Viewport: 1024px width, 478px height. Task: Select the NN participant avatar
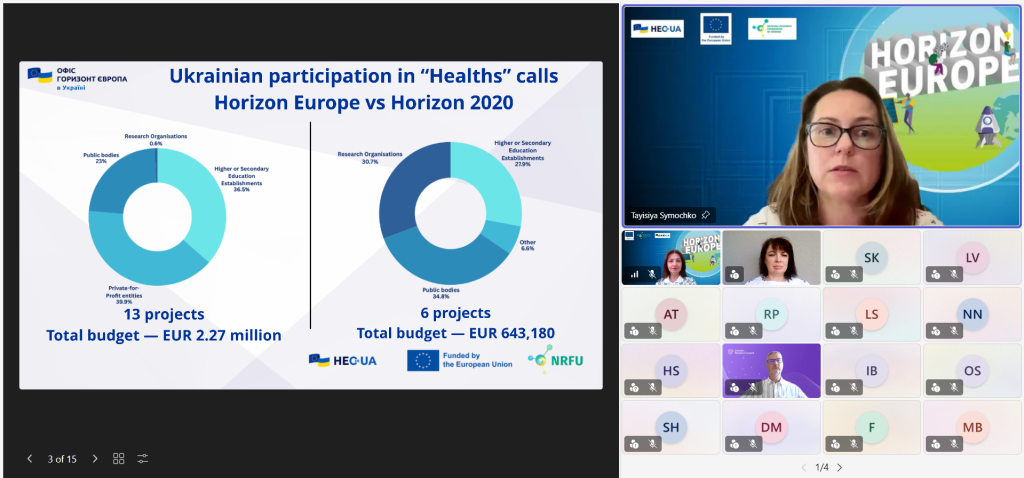tap(972, 314)
